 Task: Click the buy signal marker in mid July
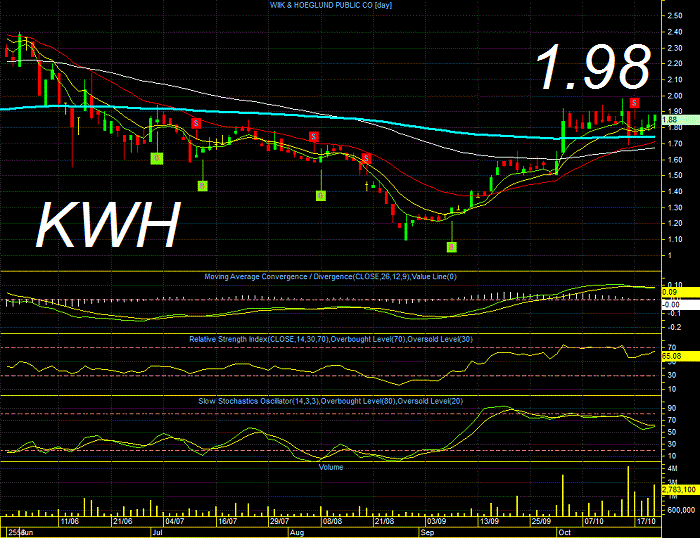[203, 186]
